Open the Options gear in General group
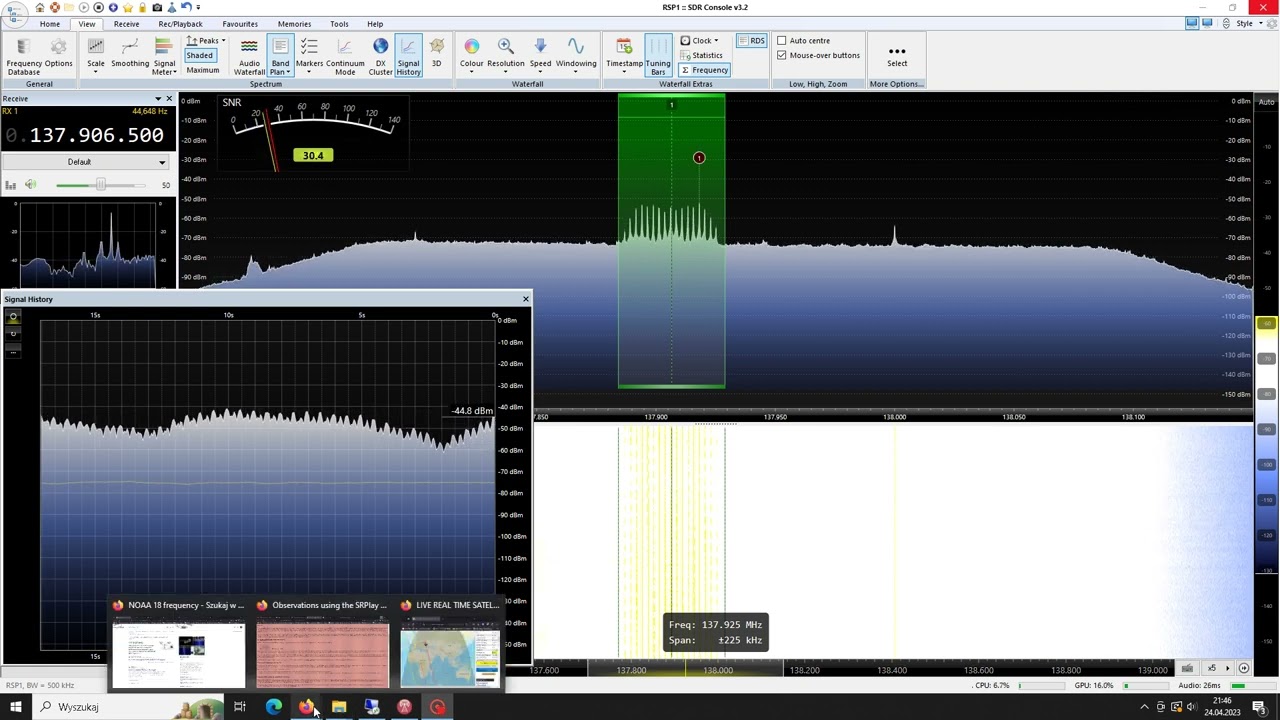The width and height of the screenshot is (1280, 720). (58, 54)
